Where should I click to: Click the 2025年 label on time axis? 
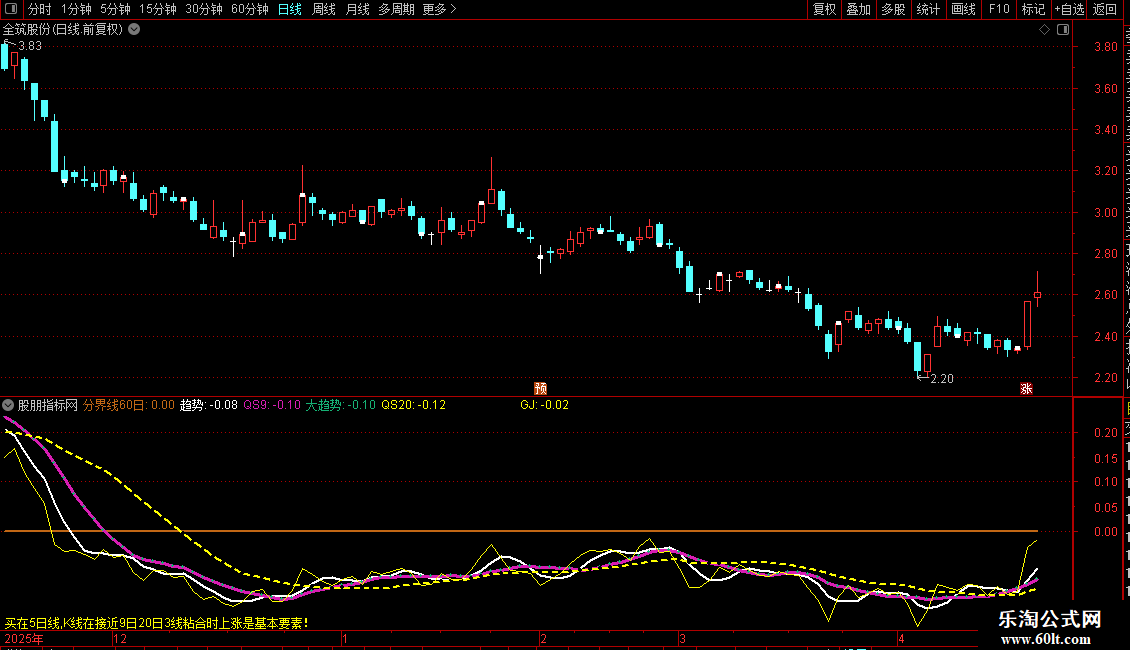coord(24,638)
